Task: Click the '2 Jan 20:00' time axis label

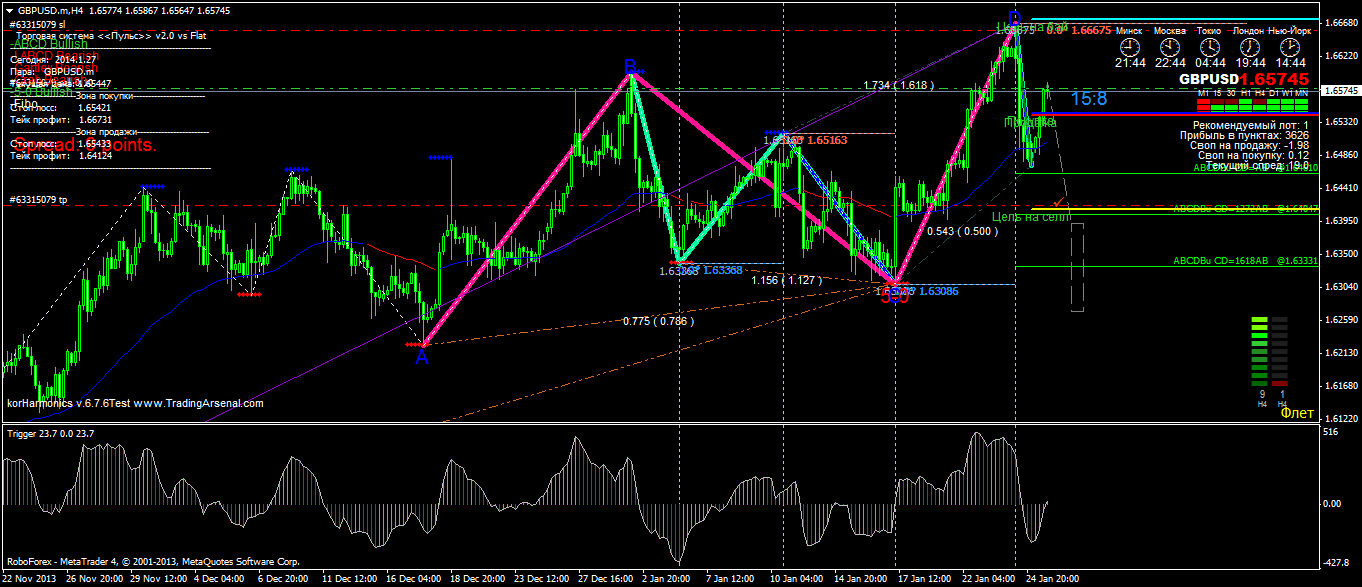Action: coord(664,579)
